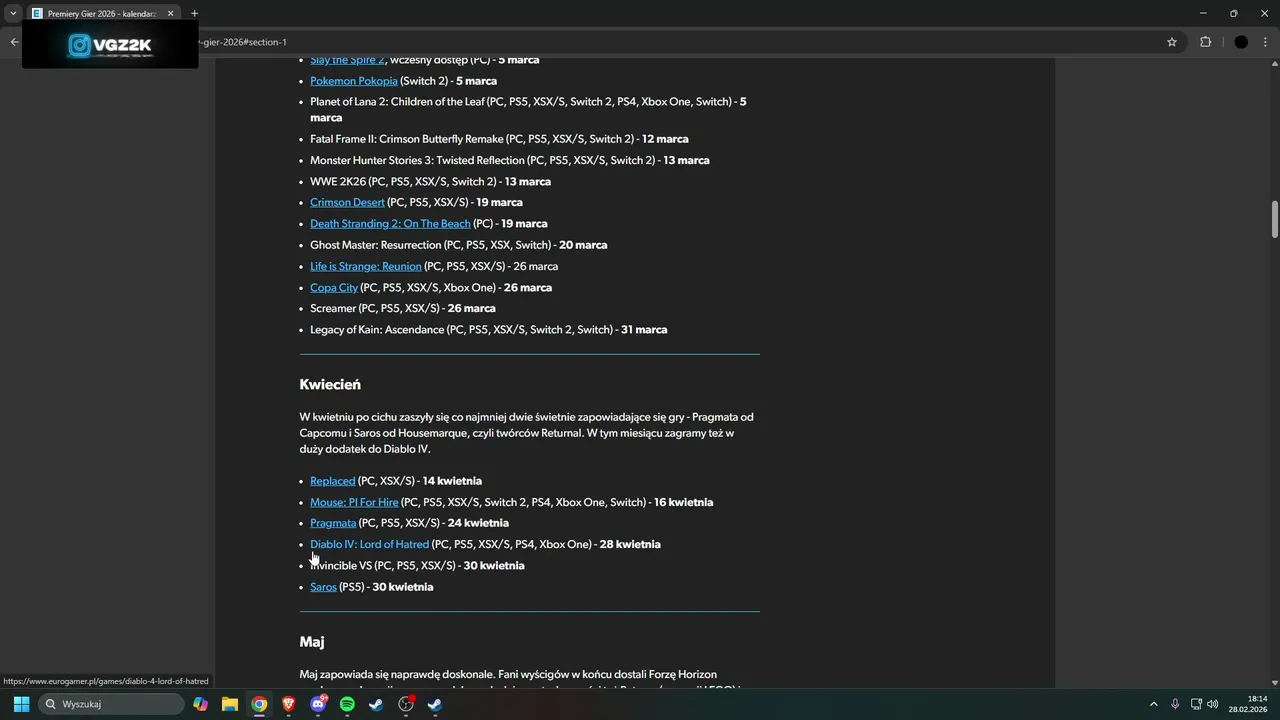This screenshot has height=720, width=1280.
Task: Click the address bar URL text
Action: [243, 42]
